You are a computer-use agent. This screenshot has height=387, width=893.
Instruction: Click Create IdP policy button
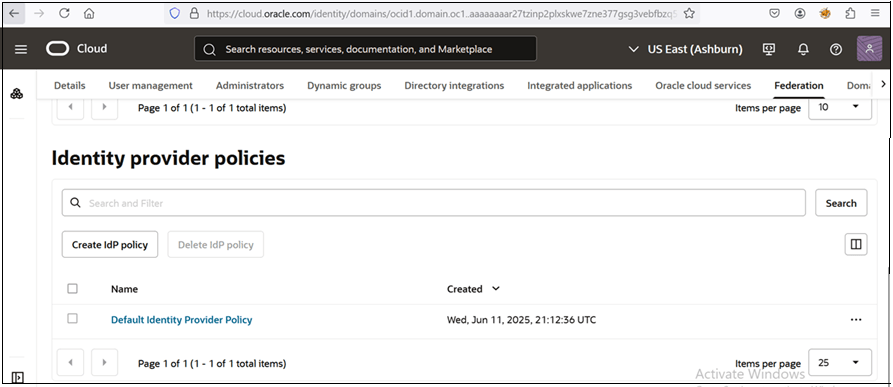[x=110, y=245]
